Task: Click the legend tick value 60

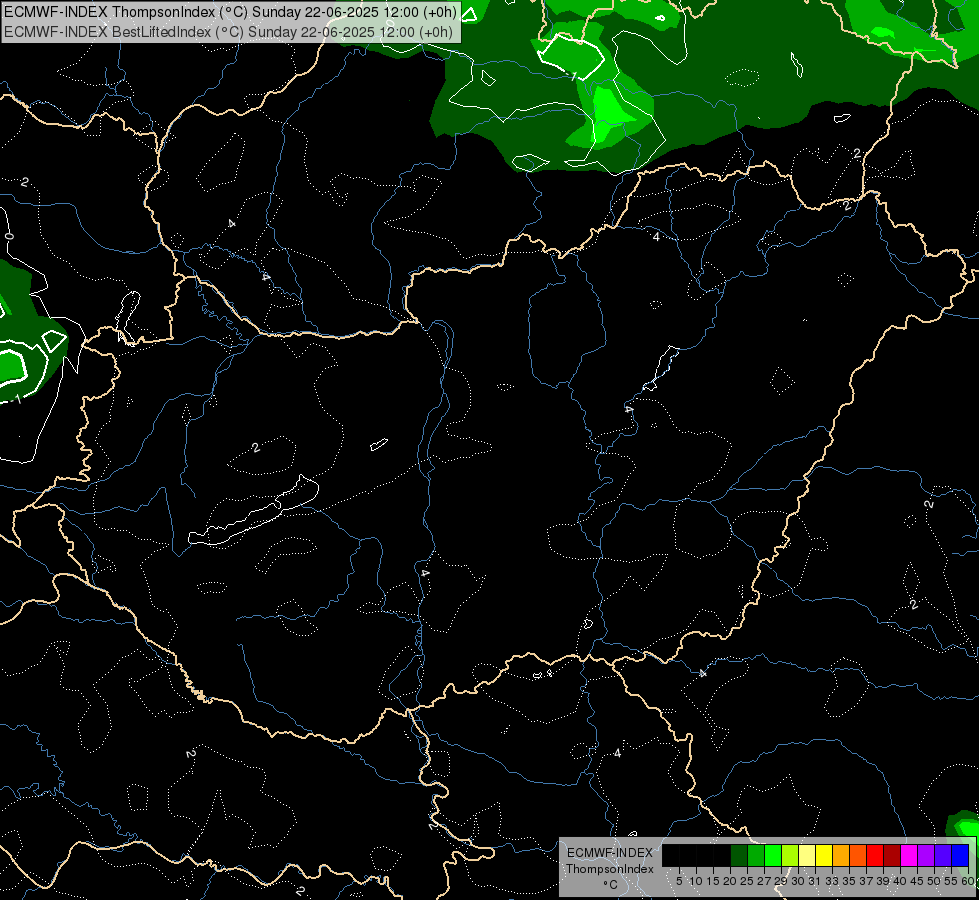Action: tap(968, 881)
